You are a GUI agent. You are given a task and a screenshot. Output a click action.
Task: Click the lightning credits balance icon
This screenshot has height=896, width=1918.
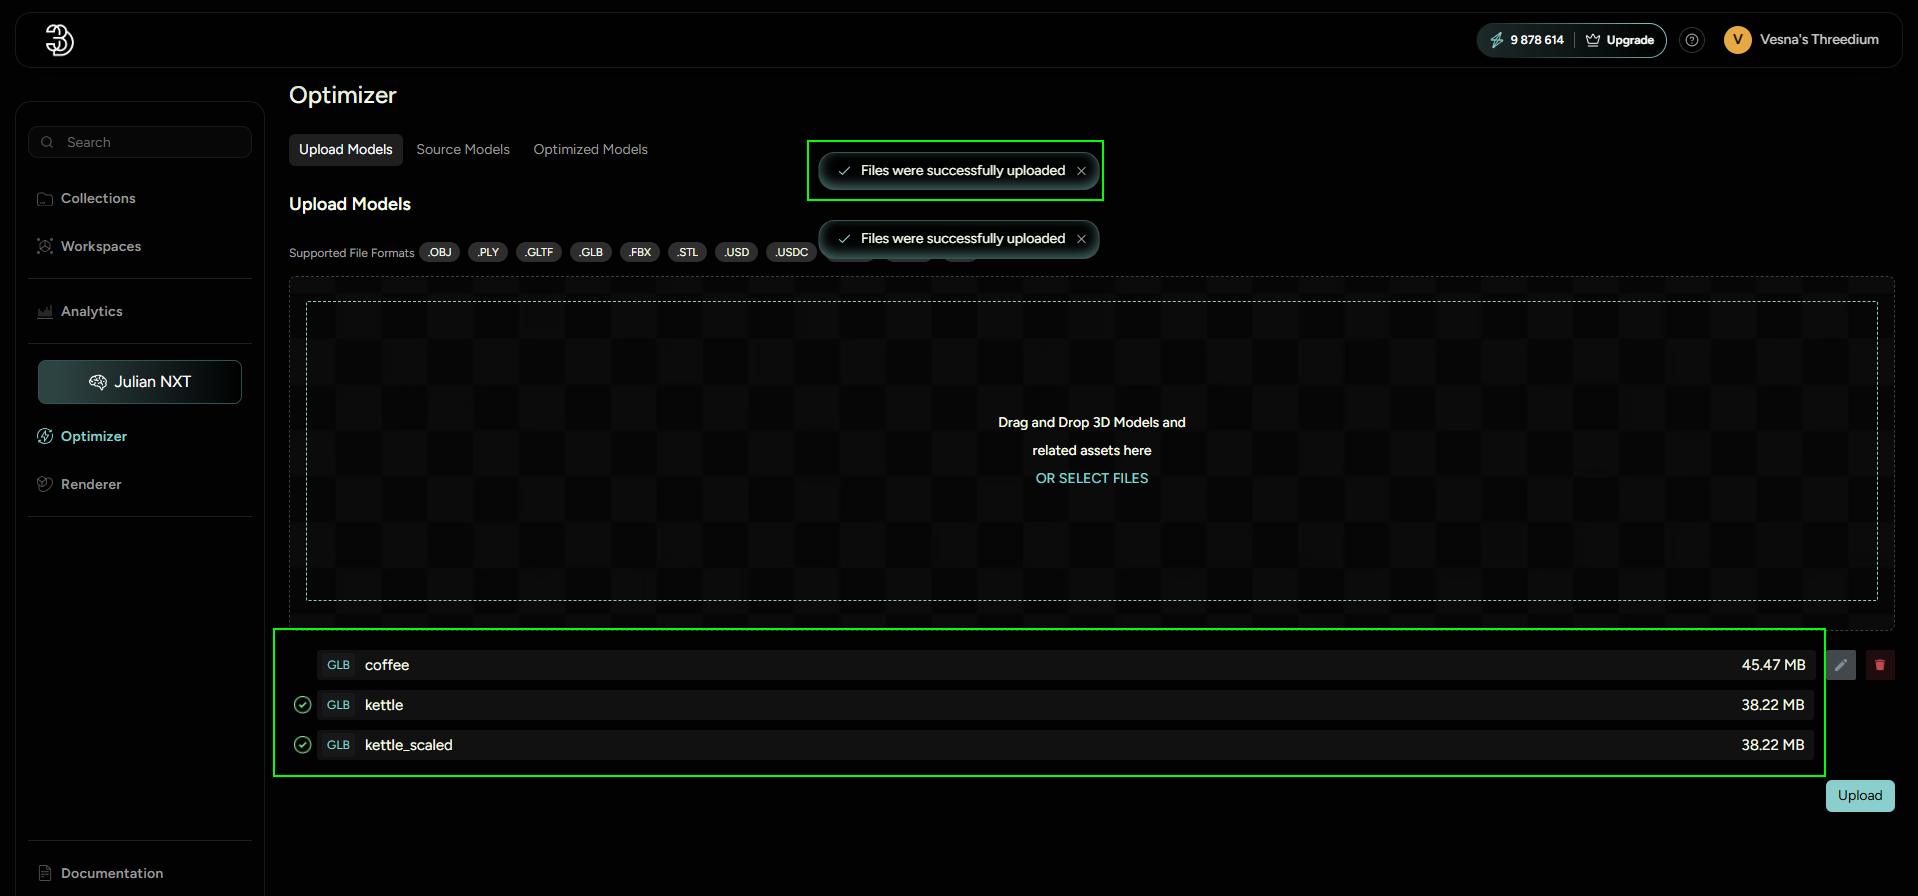click(x=1496, y=40)
